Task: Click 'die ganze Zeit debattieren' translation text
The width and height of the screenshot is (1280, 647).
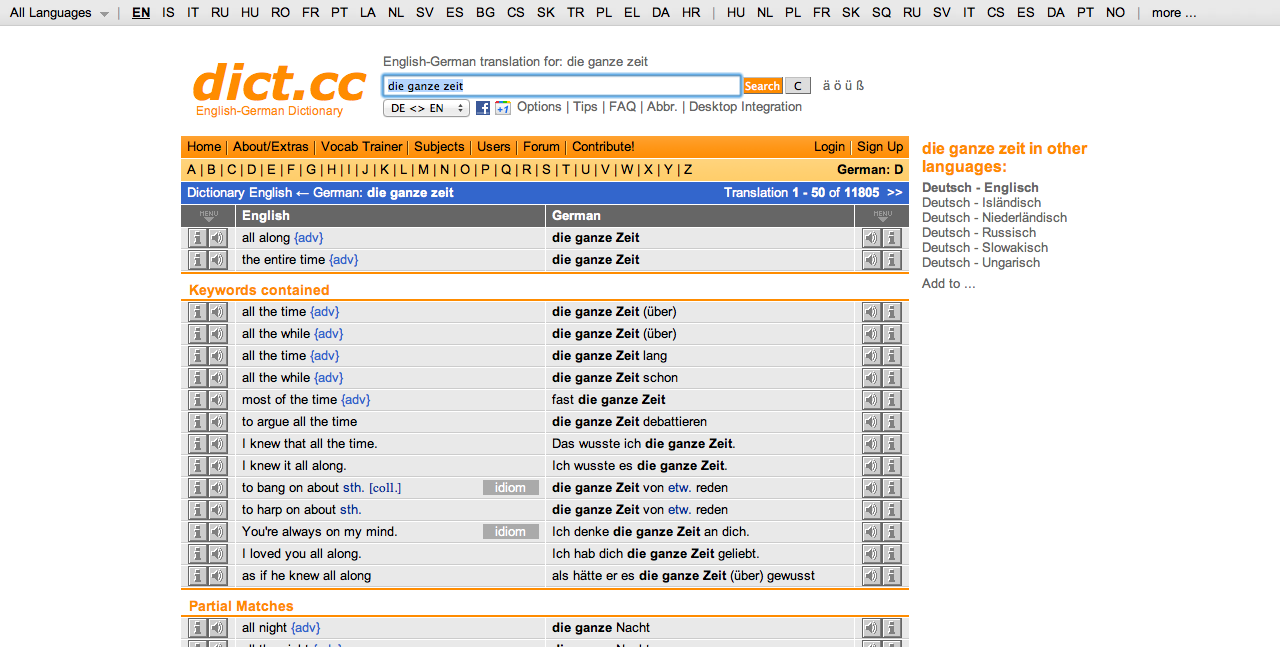Action: pos(629,422)
